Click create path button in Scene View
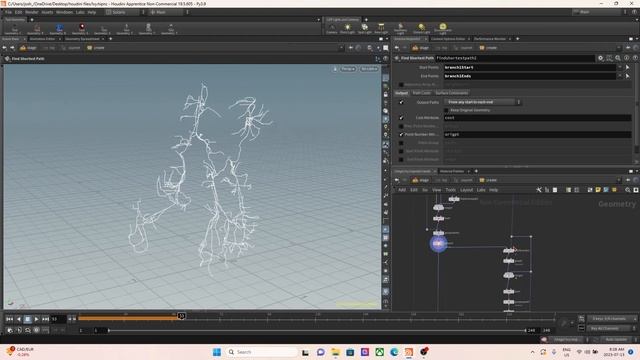640x360 pixels. coord(96,48)
